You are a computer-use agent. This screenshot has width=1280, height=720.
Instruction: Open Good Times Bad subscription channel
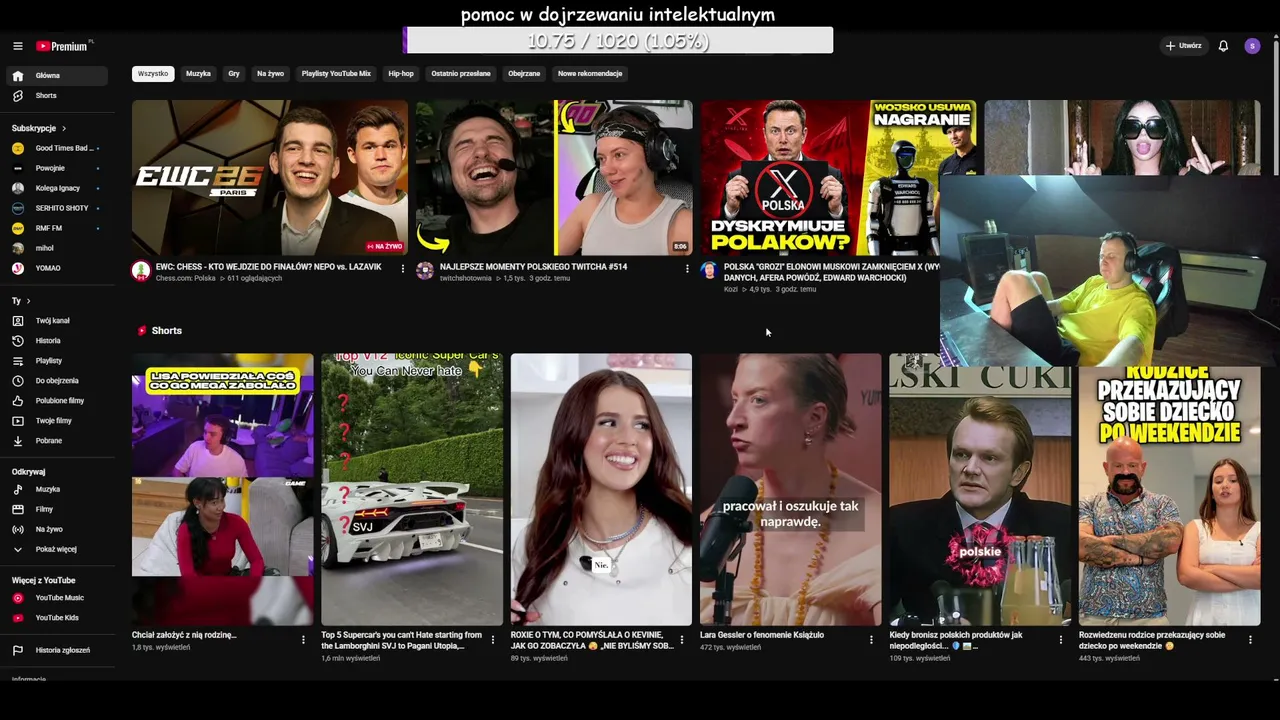tap(57, 149)
